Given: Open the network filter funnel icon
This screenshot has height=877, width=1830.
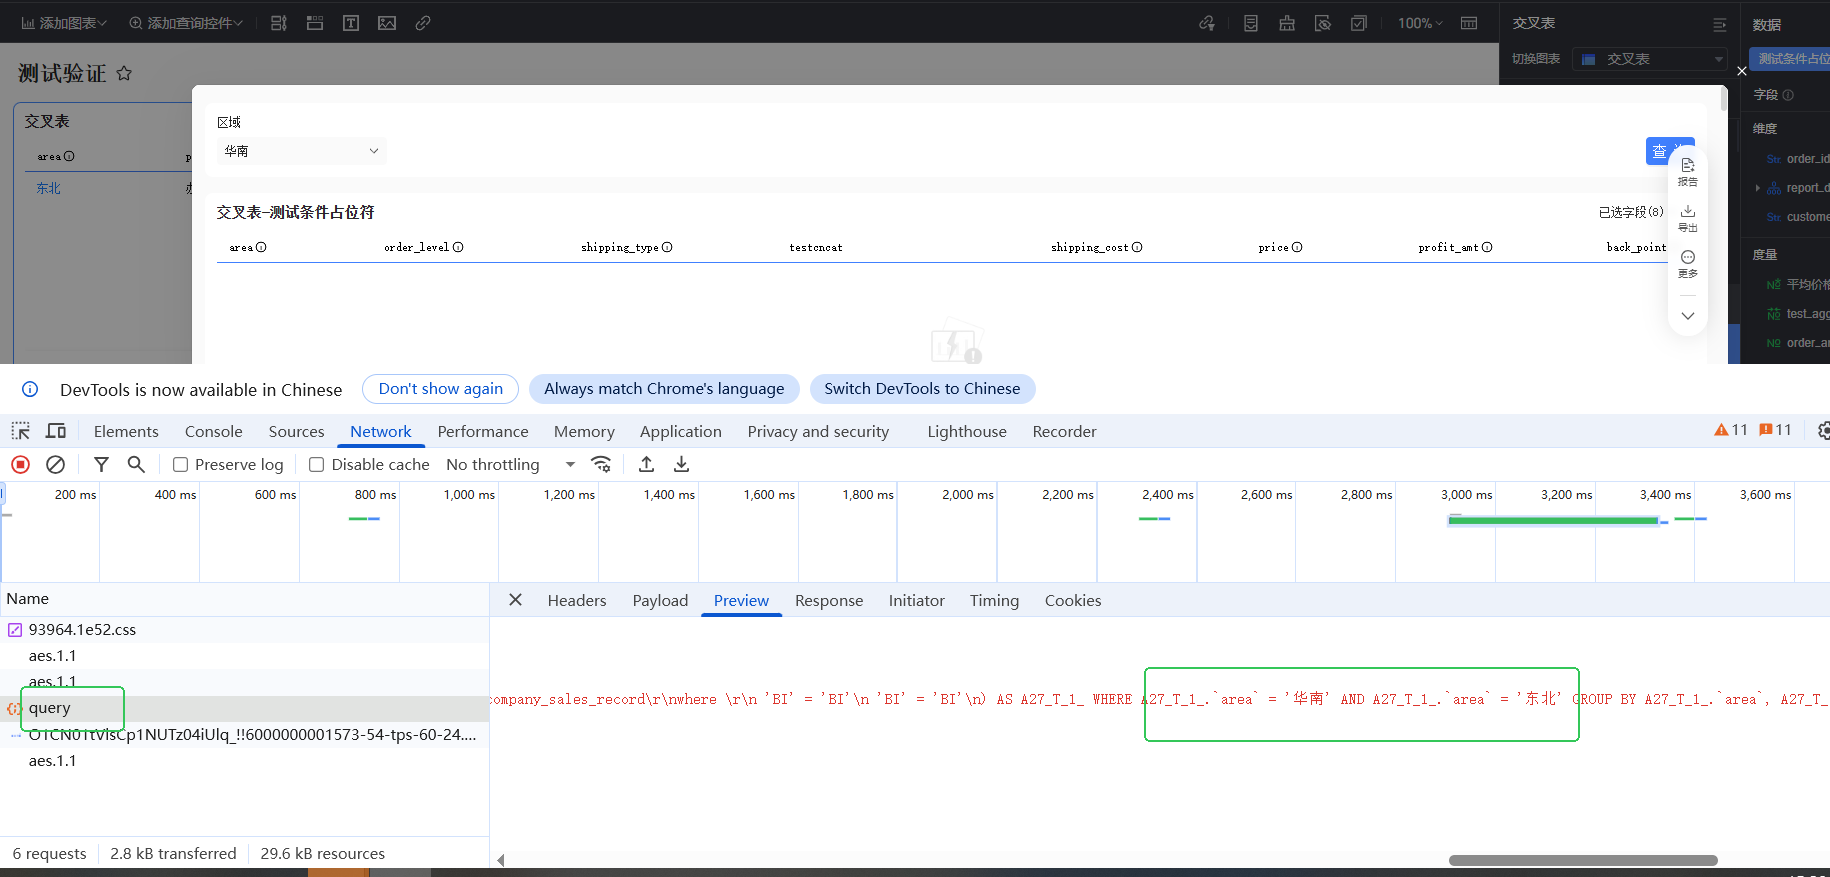Looking at the screenshot, I should (101, 464).
